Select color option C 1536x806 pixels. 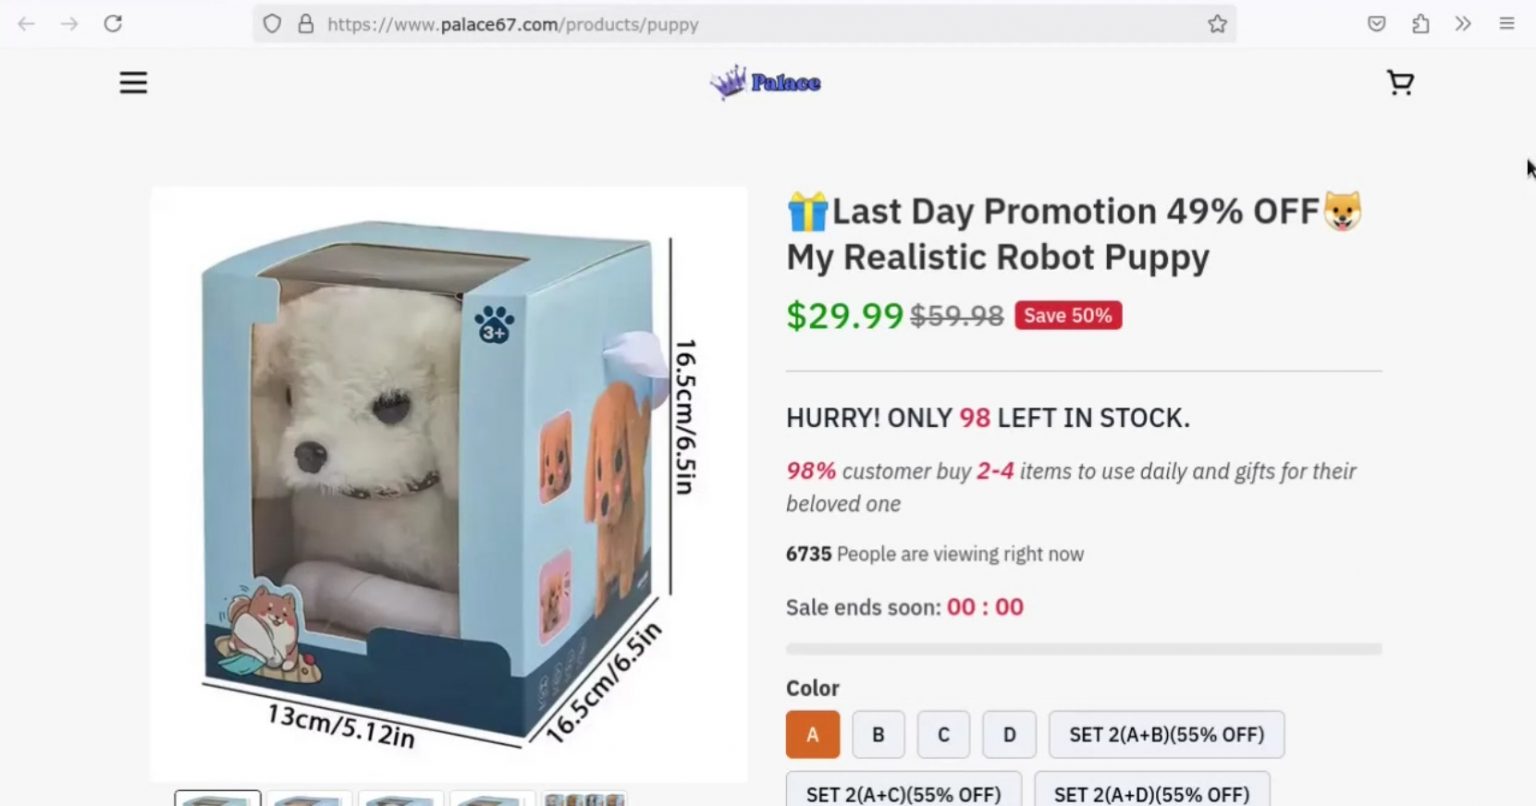click(943, 734)
